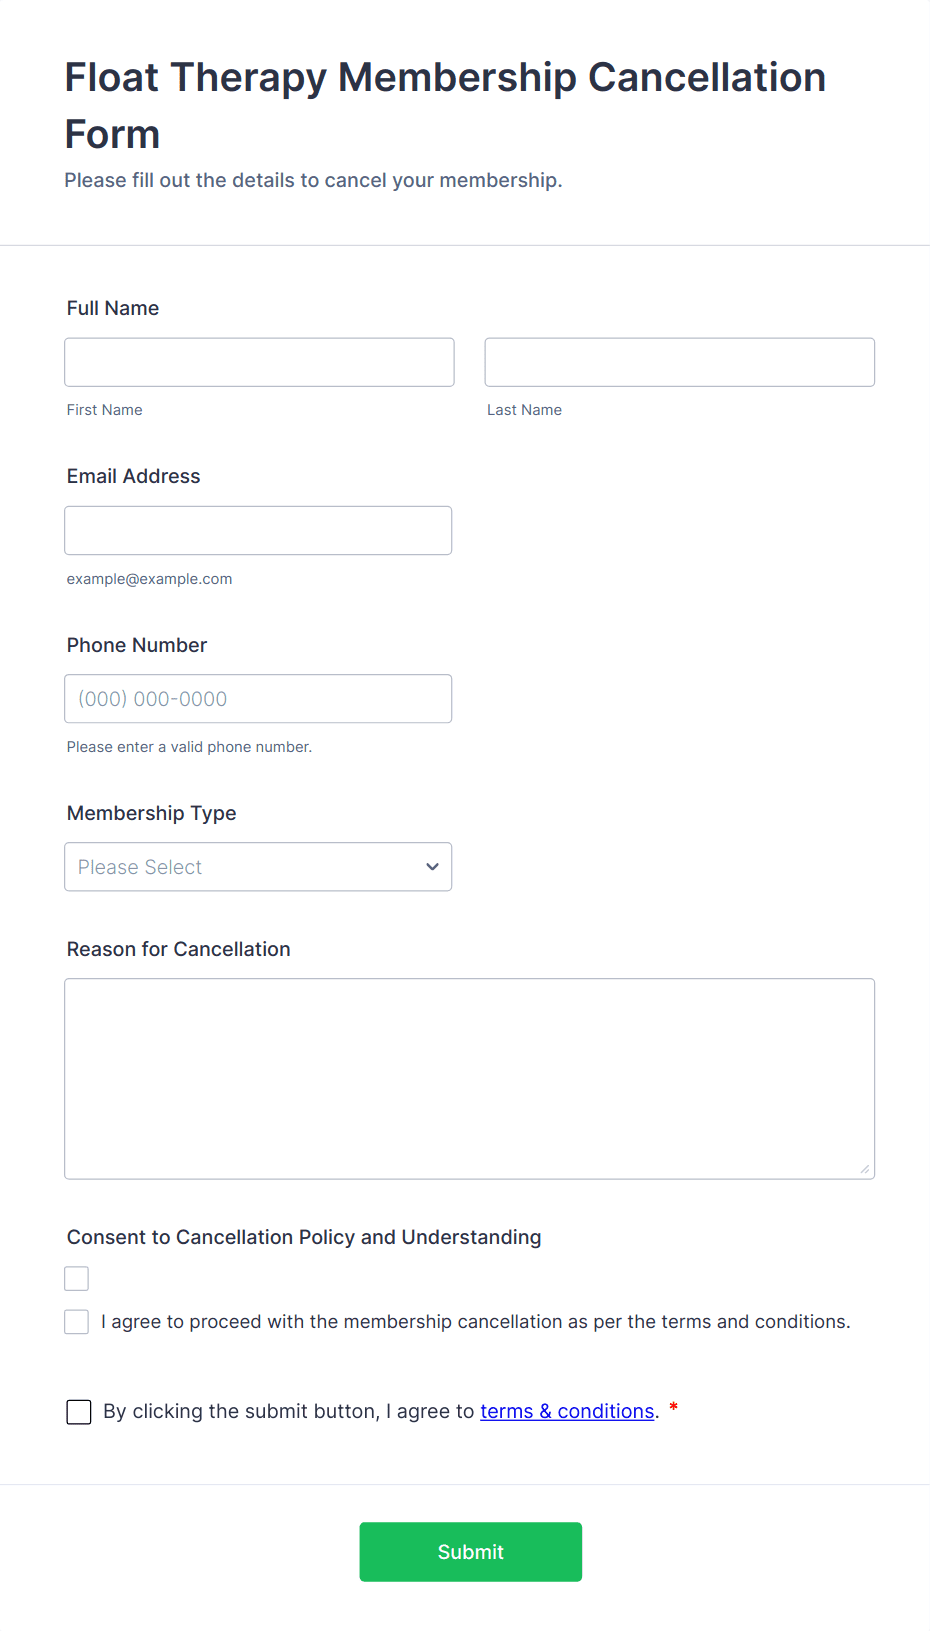Click the First Name input field
930x1631 pixels.
tap(259, 362)
